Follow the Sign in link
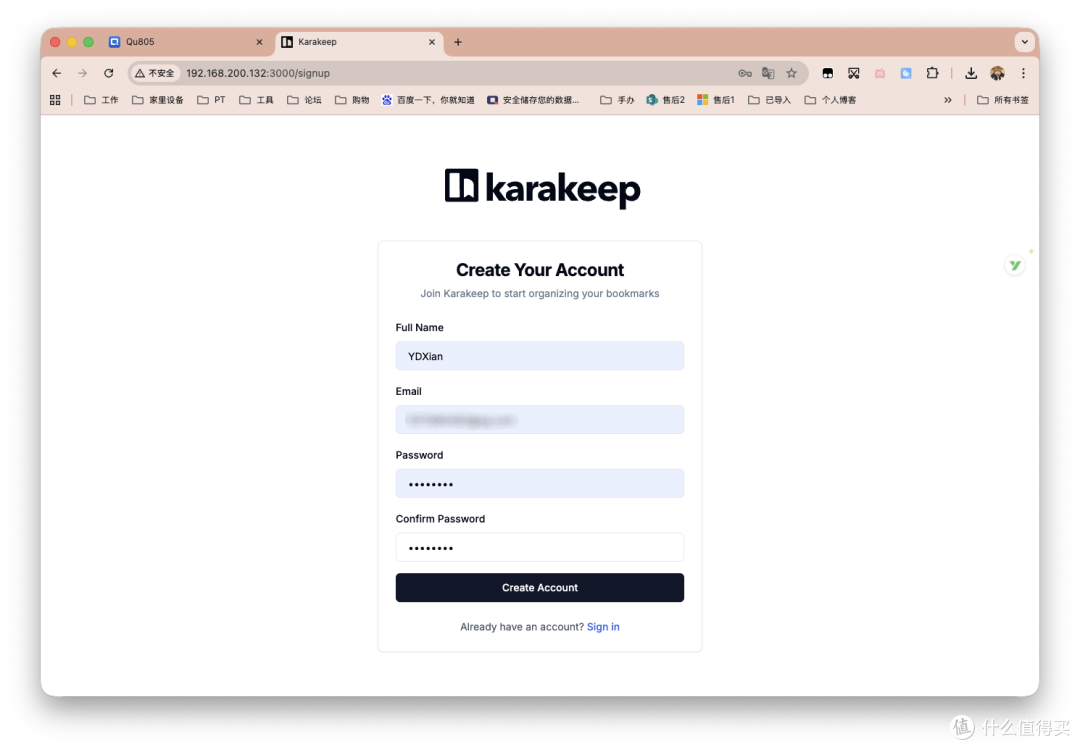This screenshot has width=1080, height=750. pos(603,627)
